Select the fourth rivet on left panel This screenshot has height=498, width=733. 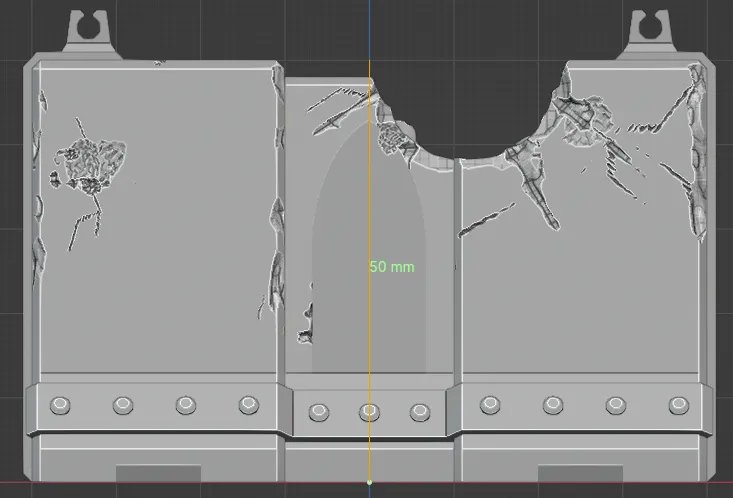pyautogui.click(x=248, y=405)
